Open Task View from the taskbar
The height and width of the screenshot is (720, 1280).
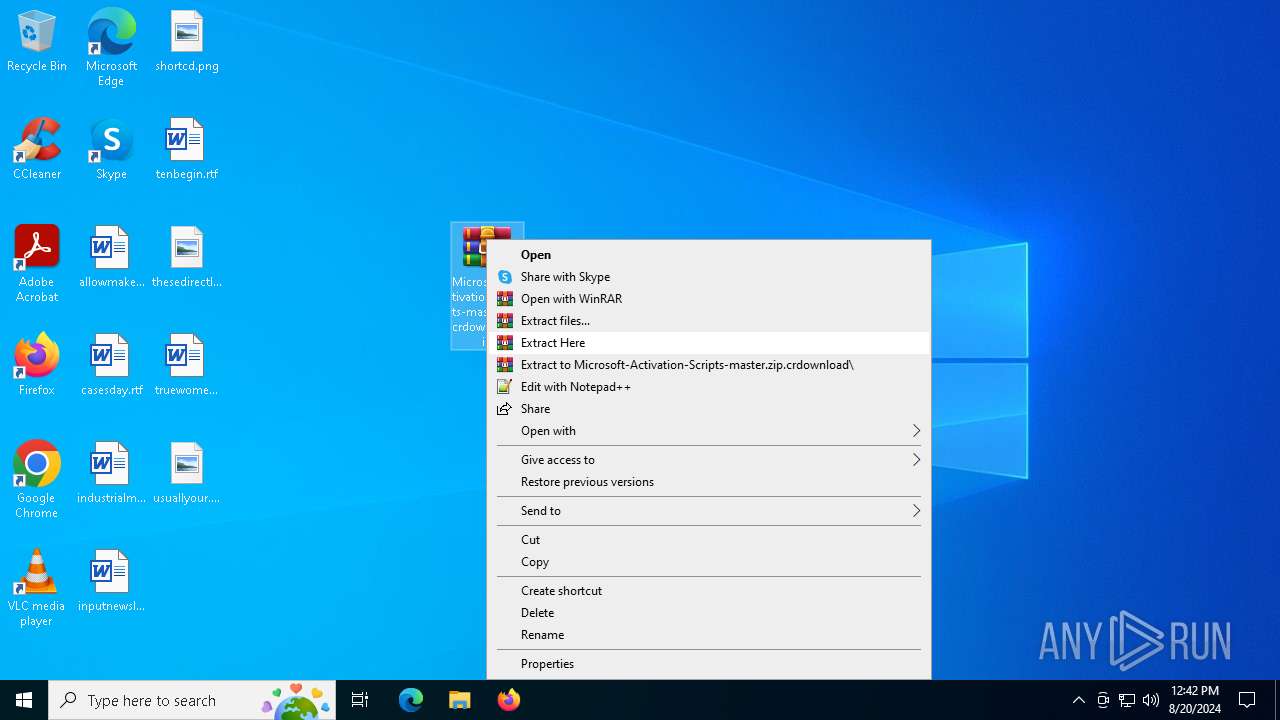360,700
